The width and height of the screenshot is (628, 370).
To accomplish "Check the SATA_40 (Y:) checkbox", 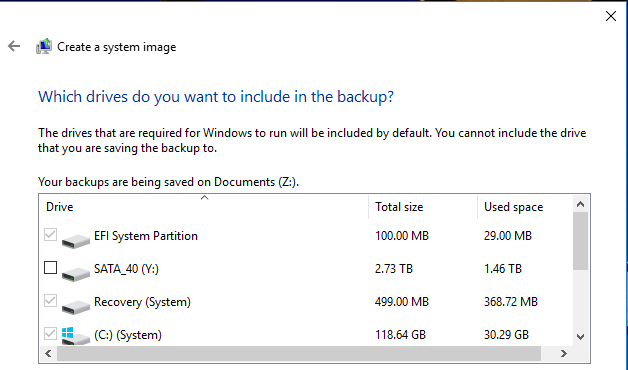I will tap(50, 267).
